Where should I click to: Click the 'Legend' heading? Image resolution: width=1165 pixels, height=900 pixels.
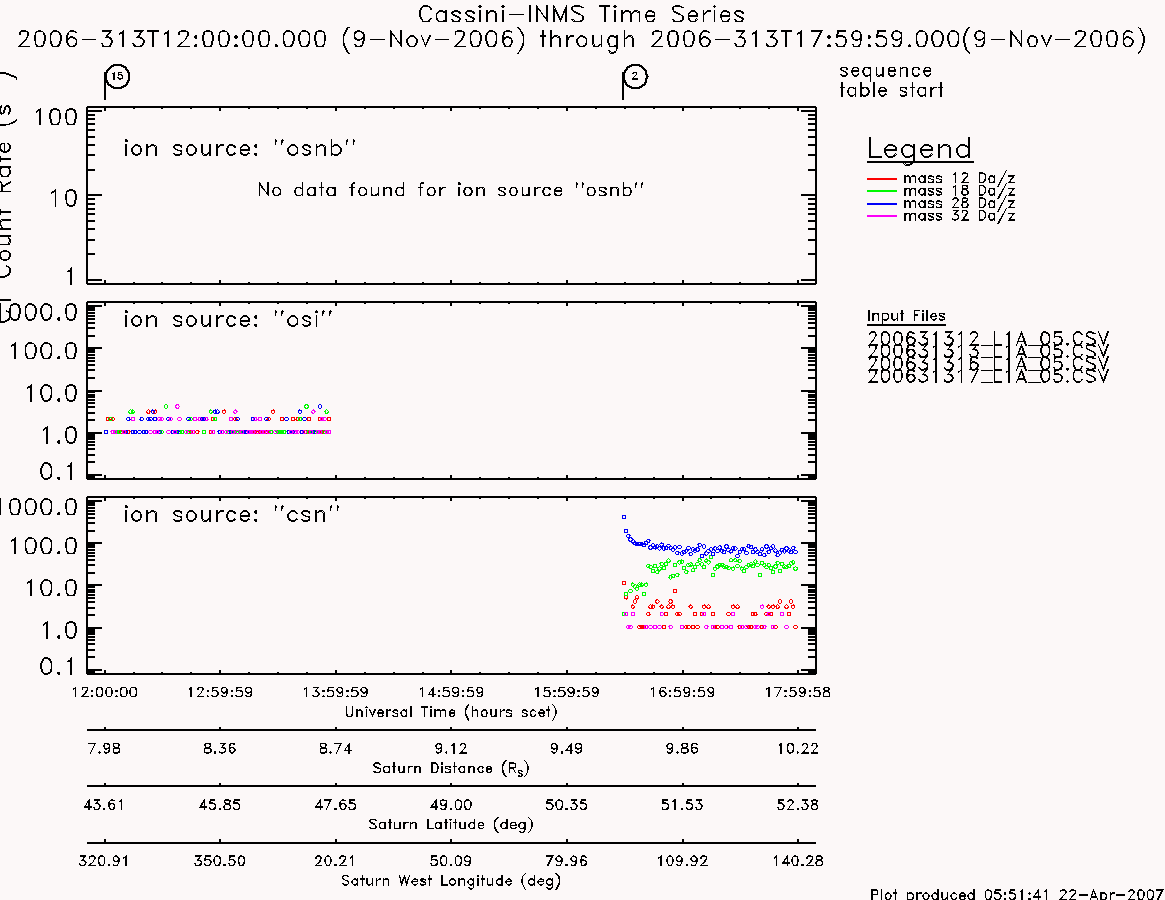[919, 149]
